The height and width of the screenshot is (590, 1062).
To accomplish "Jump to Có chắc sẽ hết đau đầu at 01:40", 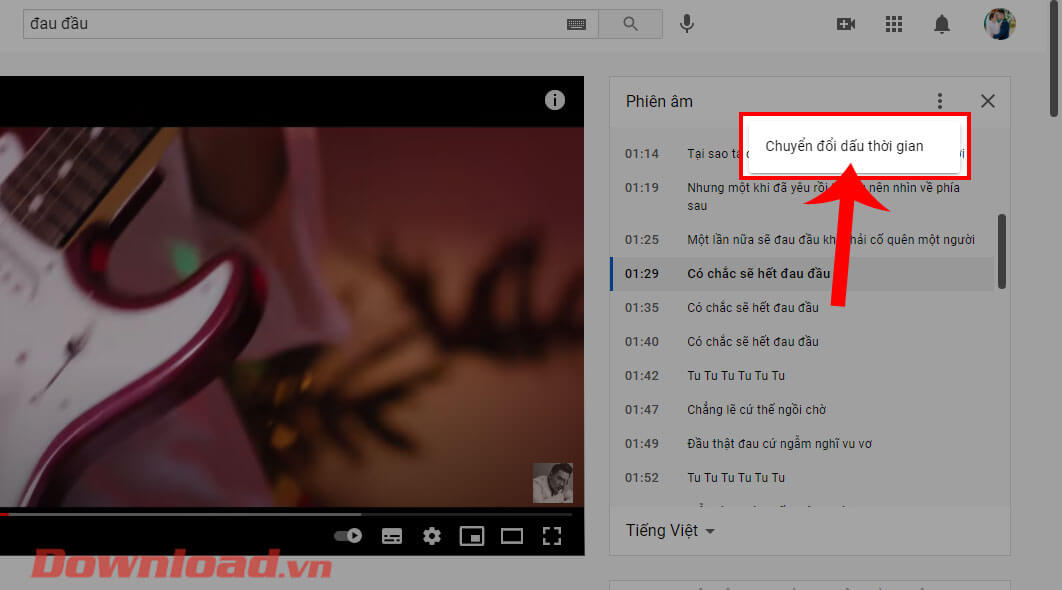I will click(x=801, y=341).
